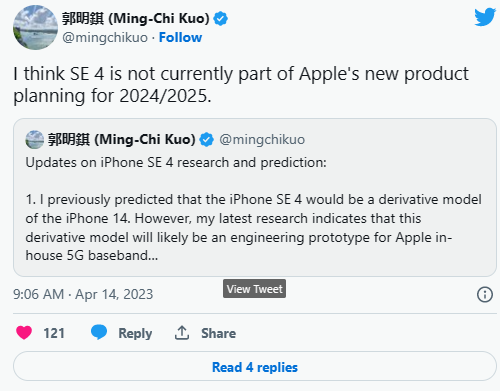Click the main author display name

tap(136, 18)
